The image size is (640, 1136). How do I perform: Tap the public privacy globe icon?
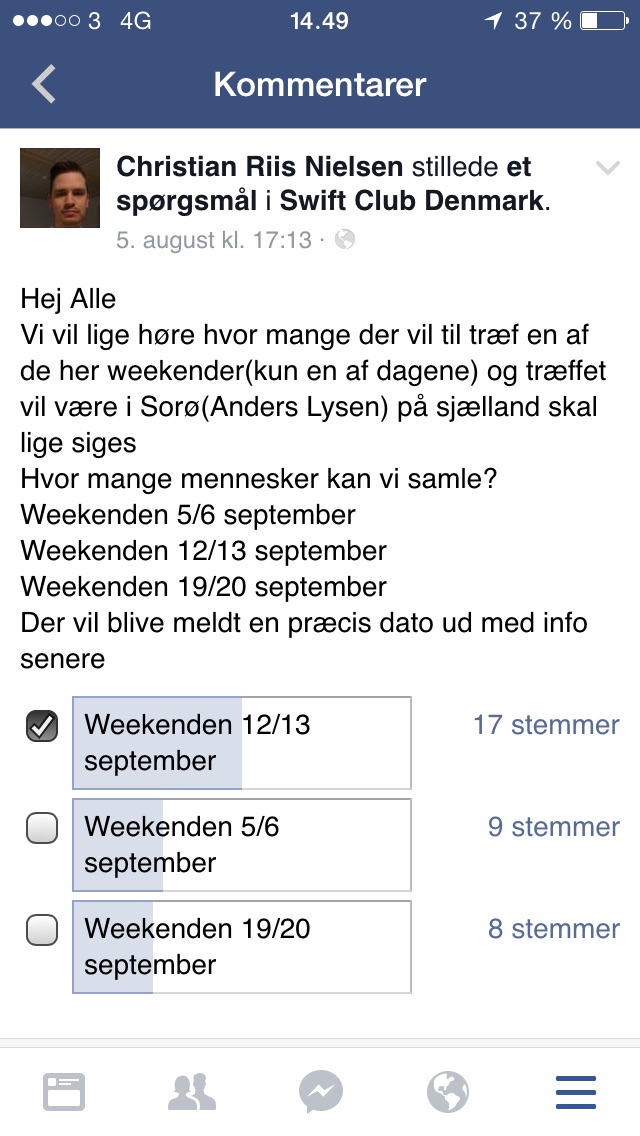pos(344,240)
